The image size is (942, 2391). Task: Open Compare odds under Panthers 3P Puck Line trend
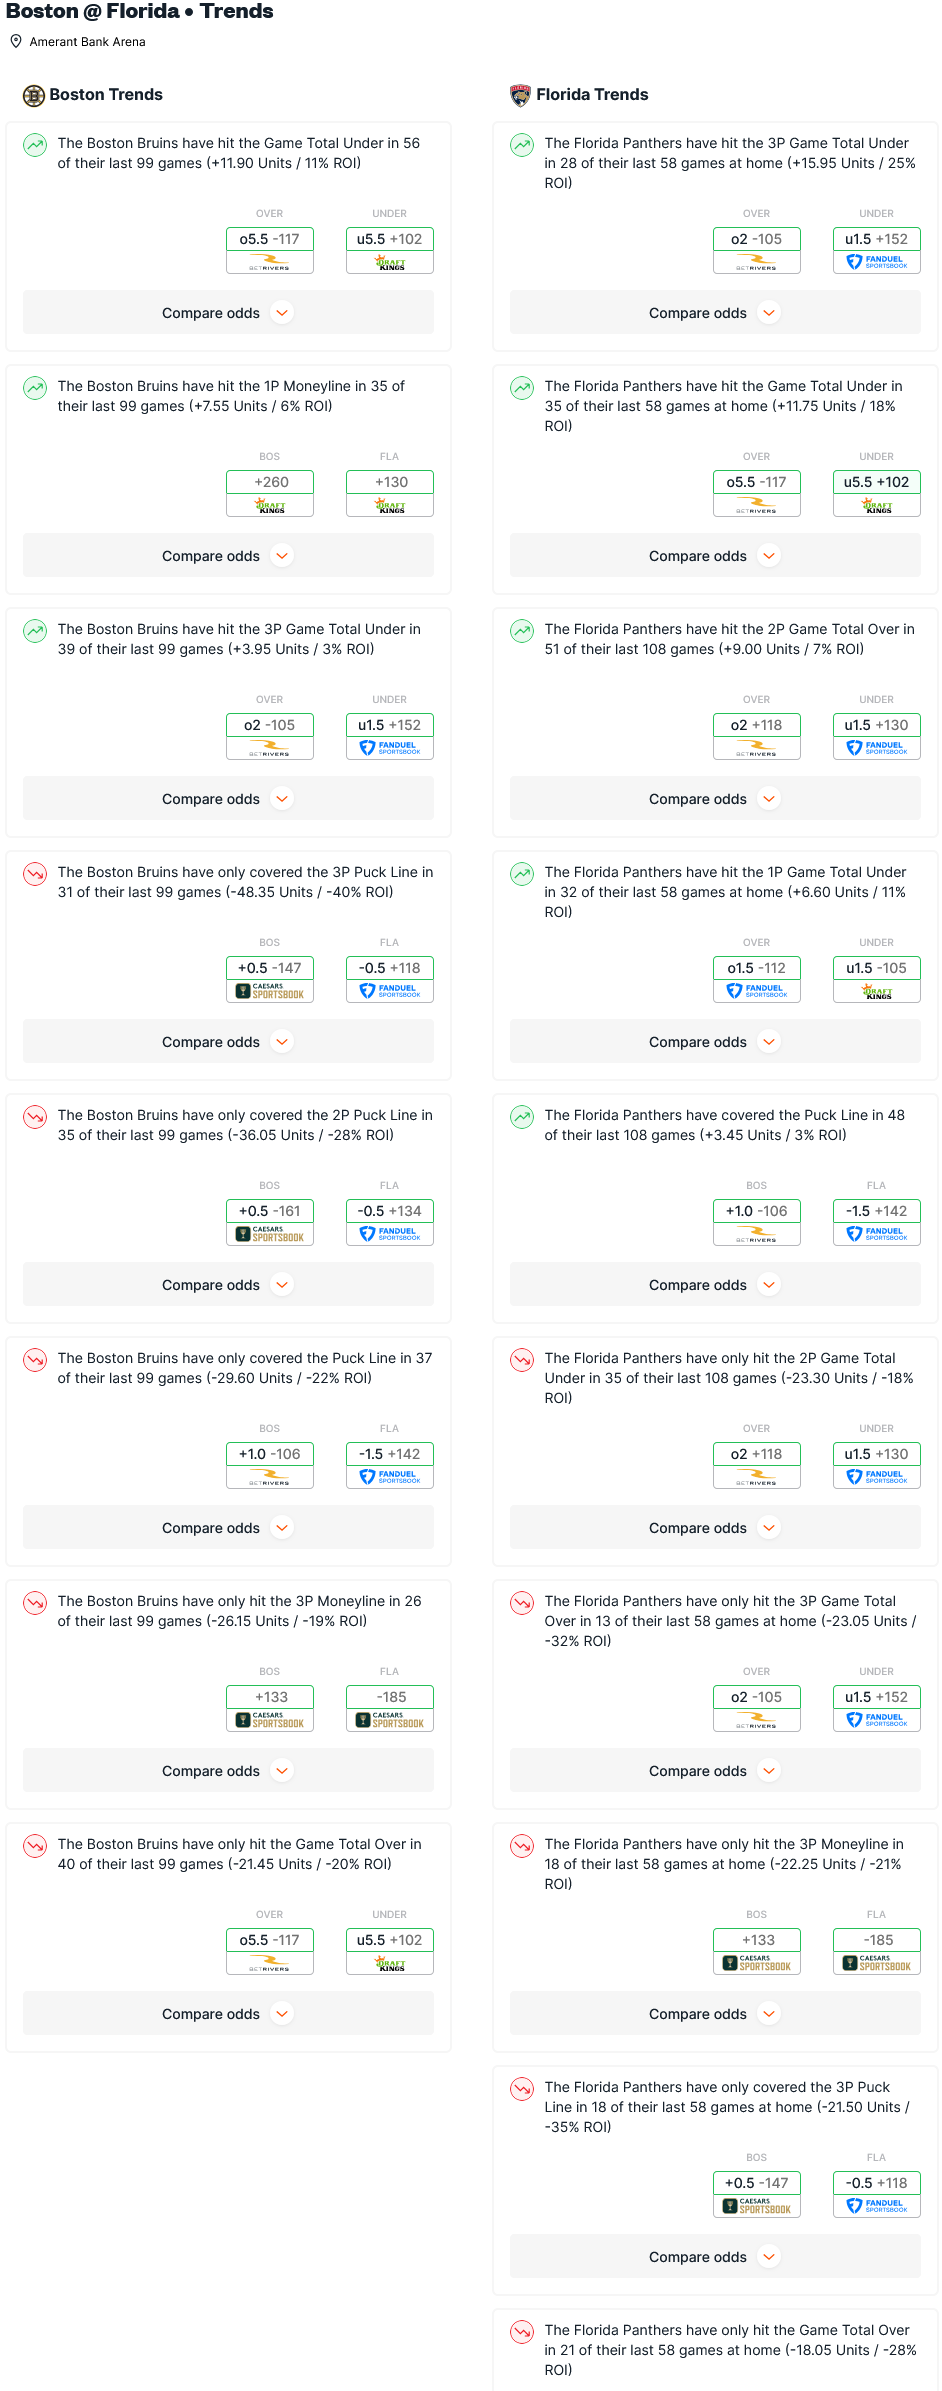pos(715,2257)
